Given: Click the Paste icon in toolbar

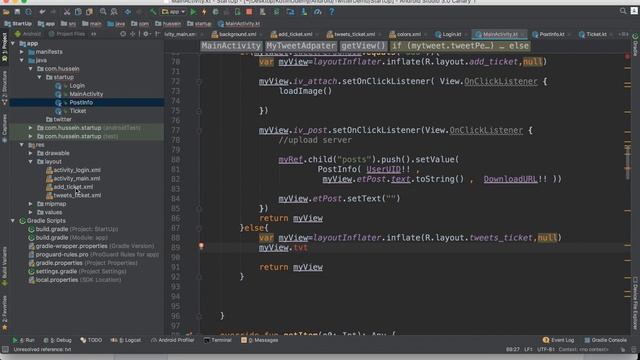Looking at the screenshot, I should pos(89,12).
